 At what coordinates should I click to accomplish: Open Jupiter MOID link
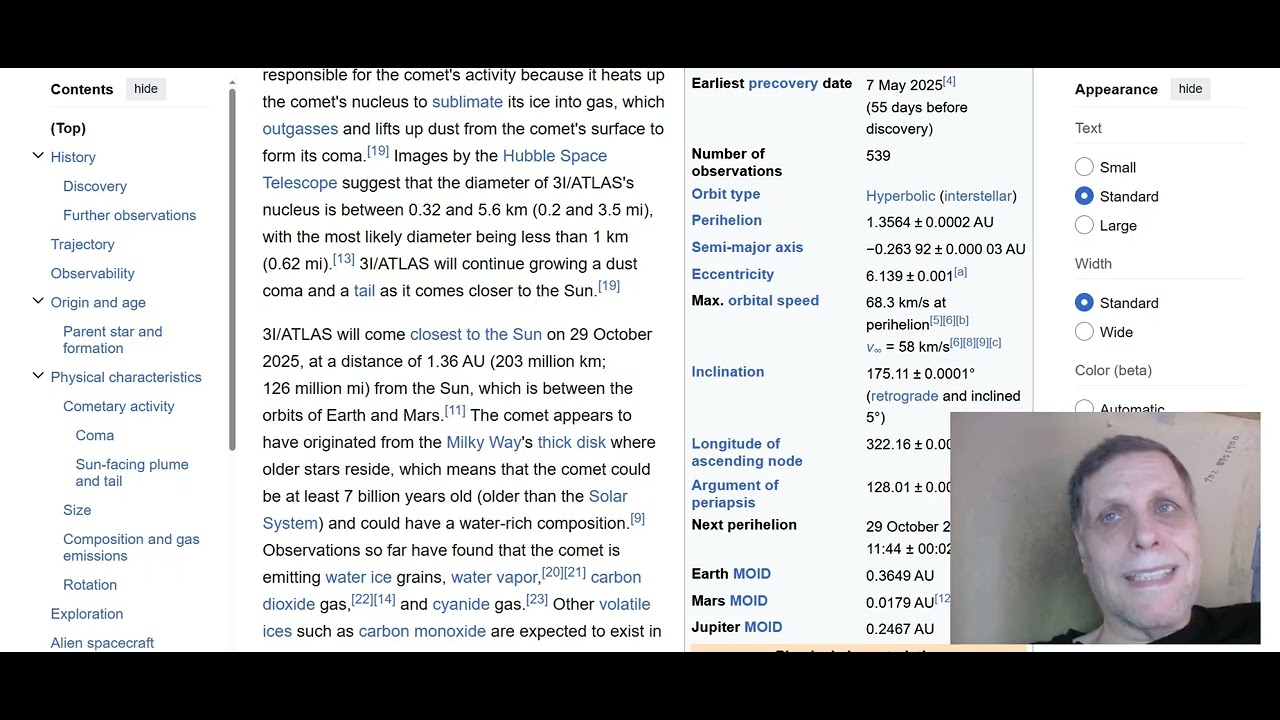pos(763,627)
